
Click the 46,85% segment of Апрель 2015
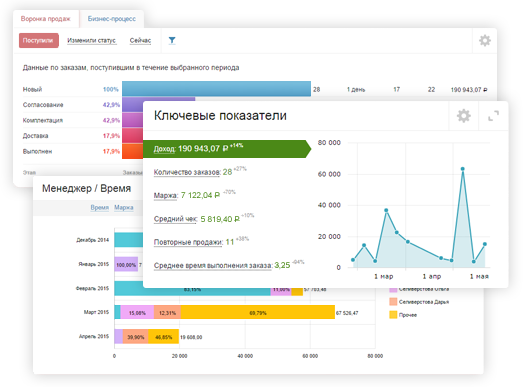tap(163, 337)
